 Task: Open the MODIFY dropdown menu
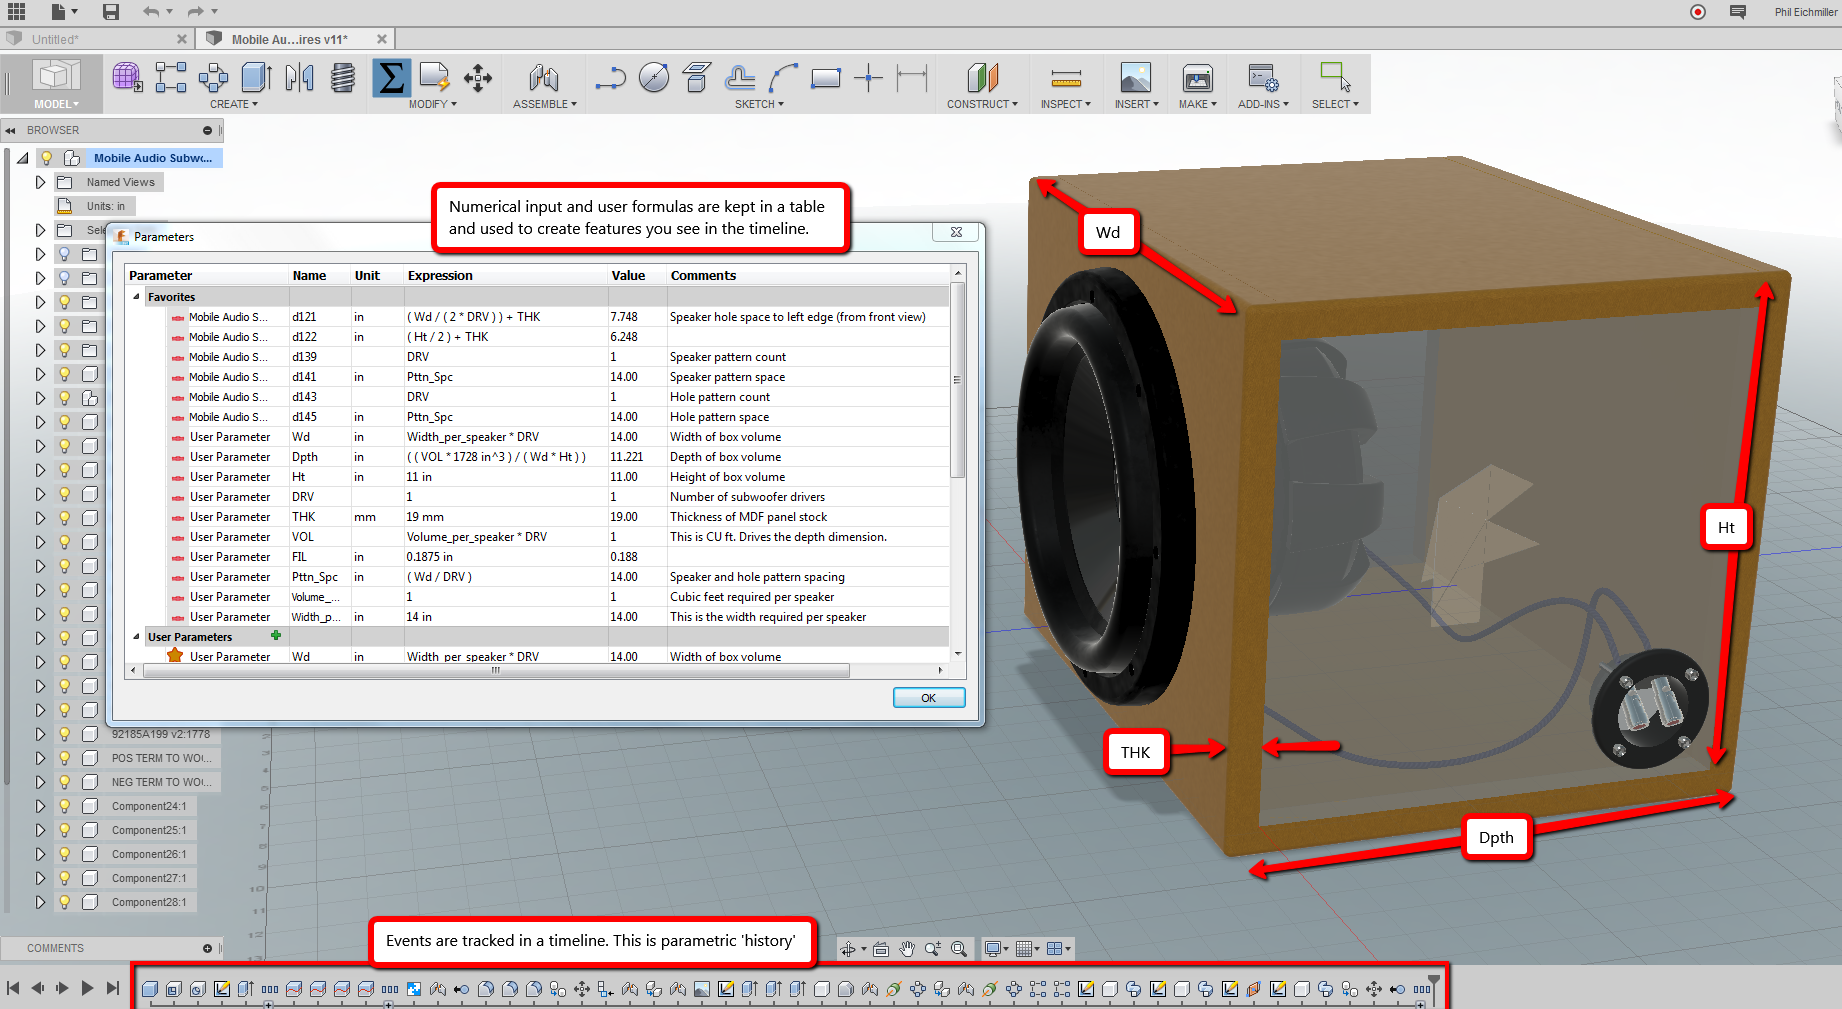[x=433, y=104]
